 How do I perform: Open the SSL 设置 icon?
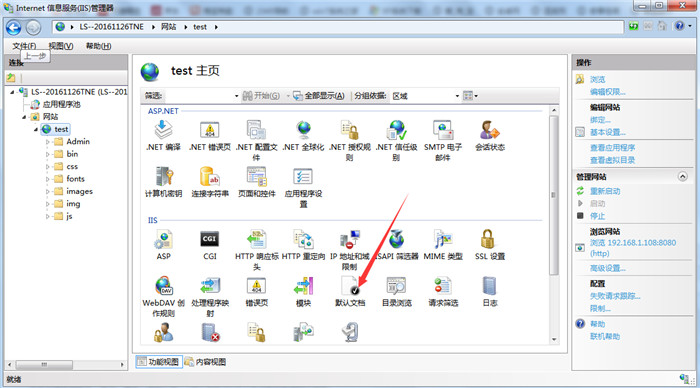(489, 245)
